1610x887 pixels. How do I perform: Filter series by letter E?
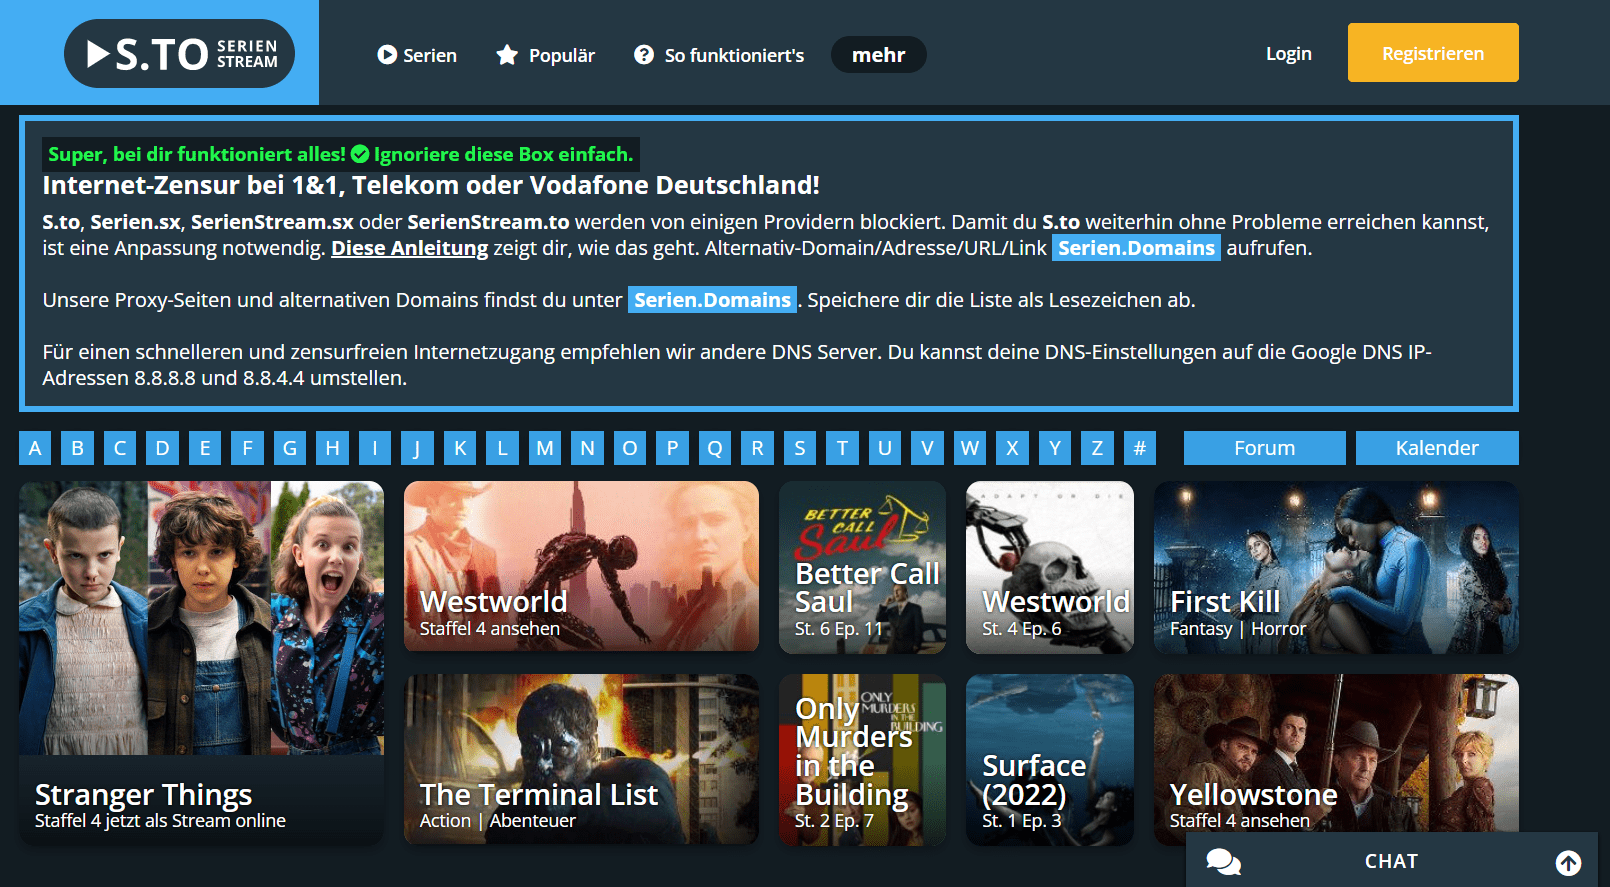click(x=205, y=448)
